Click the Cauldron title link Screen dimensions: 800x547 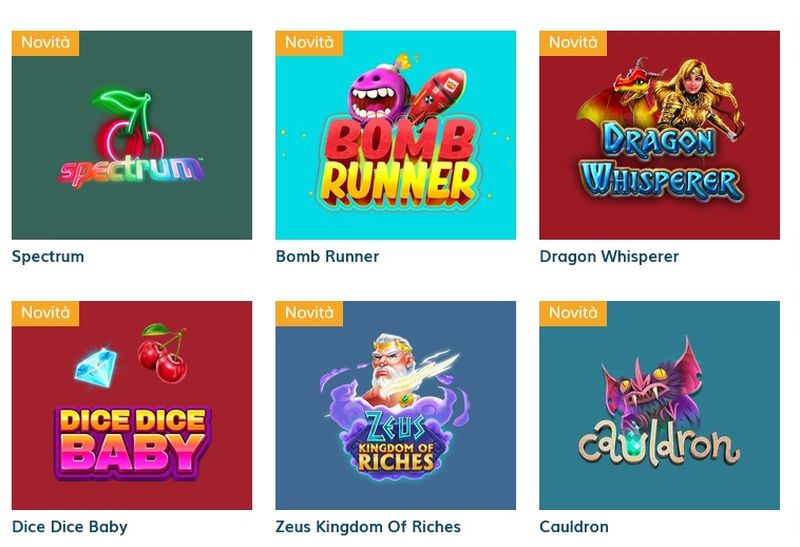point(574,527)
